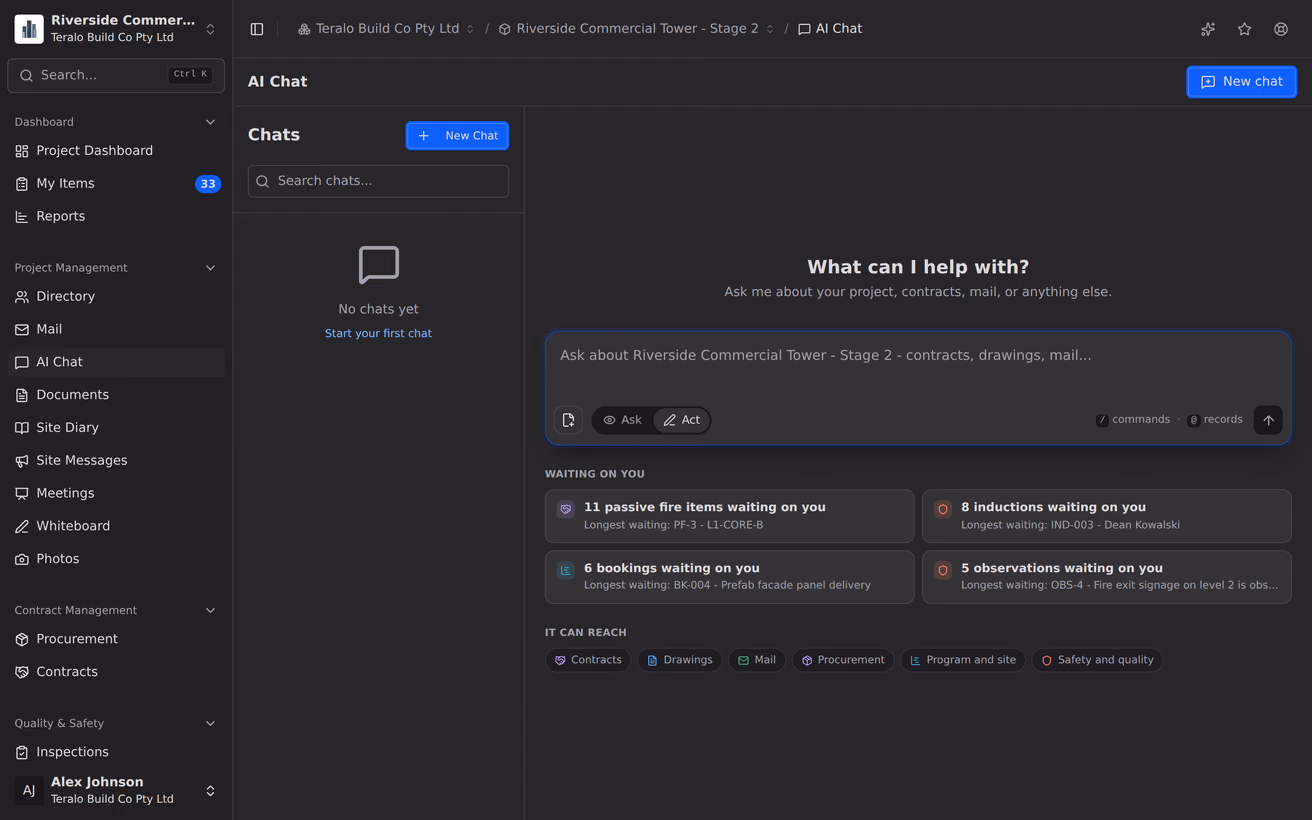The height and width of the screenshot is (820, 1312).
Task: Click the AJ avatar icon
Action: tap(29, 790)
